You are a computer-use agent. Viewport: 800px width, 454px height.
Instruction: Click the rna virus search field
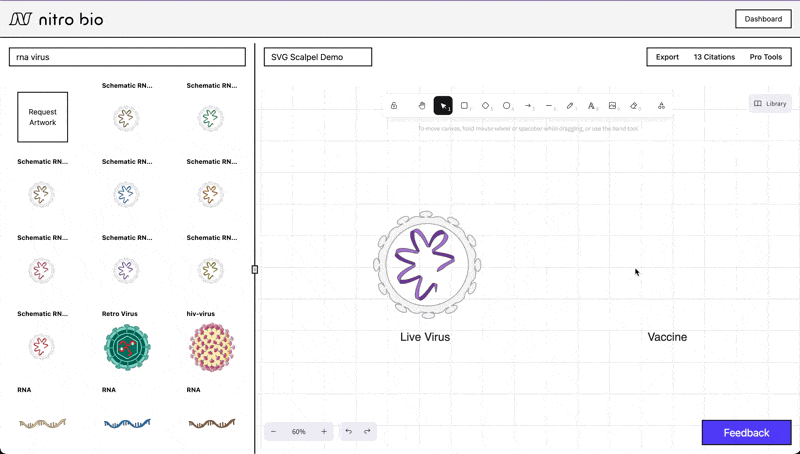[127, 57]
